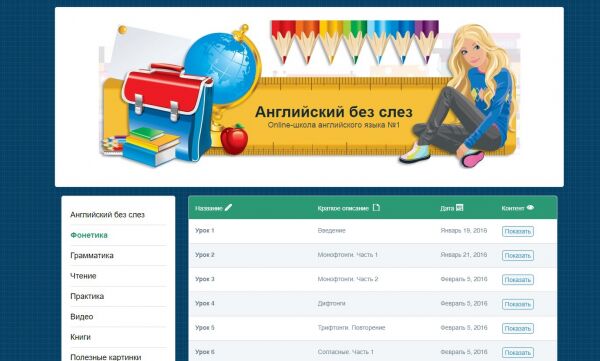Click Показать for the Дифтонги lesson
The height and width of the screenshot is (361, 600).
point(518,304)
